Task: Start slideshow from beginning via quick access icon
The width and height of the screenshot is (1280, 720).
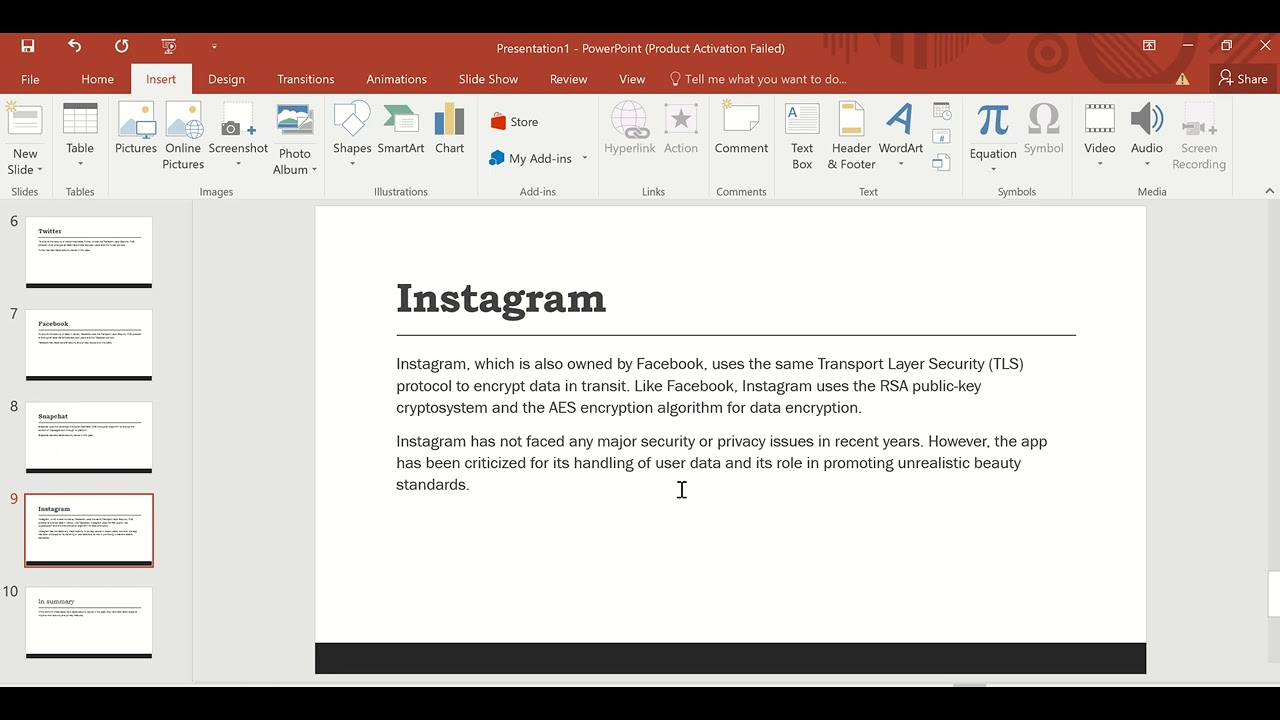Action: 168,46
